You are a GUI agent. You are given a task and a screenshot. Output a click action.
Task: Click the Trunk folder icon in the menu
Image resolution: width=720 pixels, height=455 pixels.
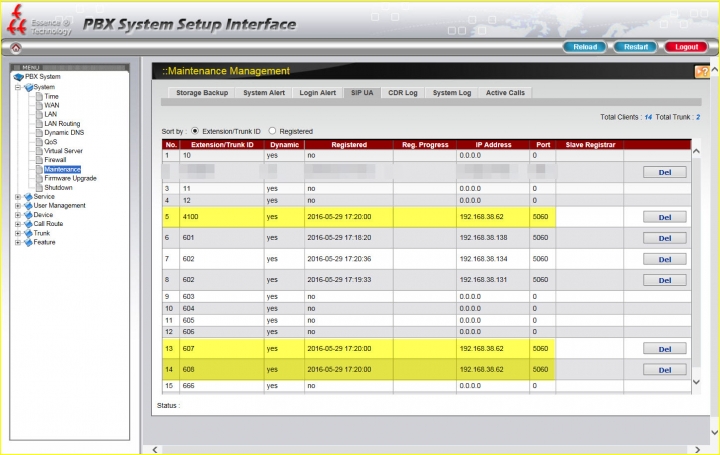tap(28, 233)
